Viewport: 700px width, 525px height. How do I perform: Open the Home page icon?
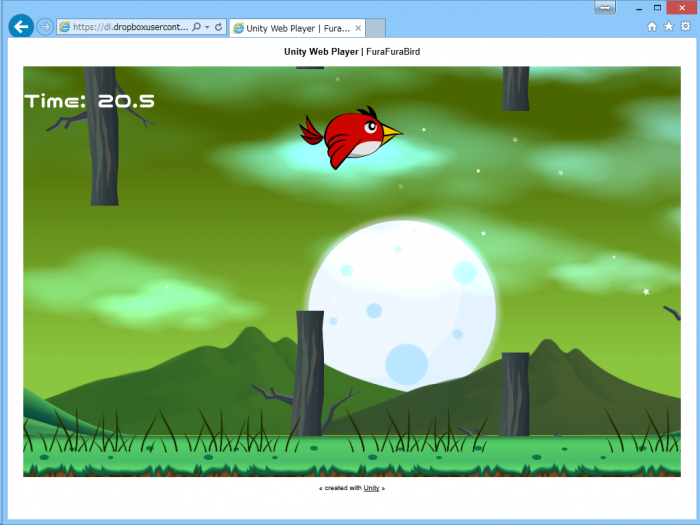652,27
